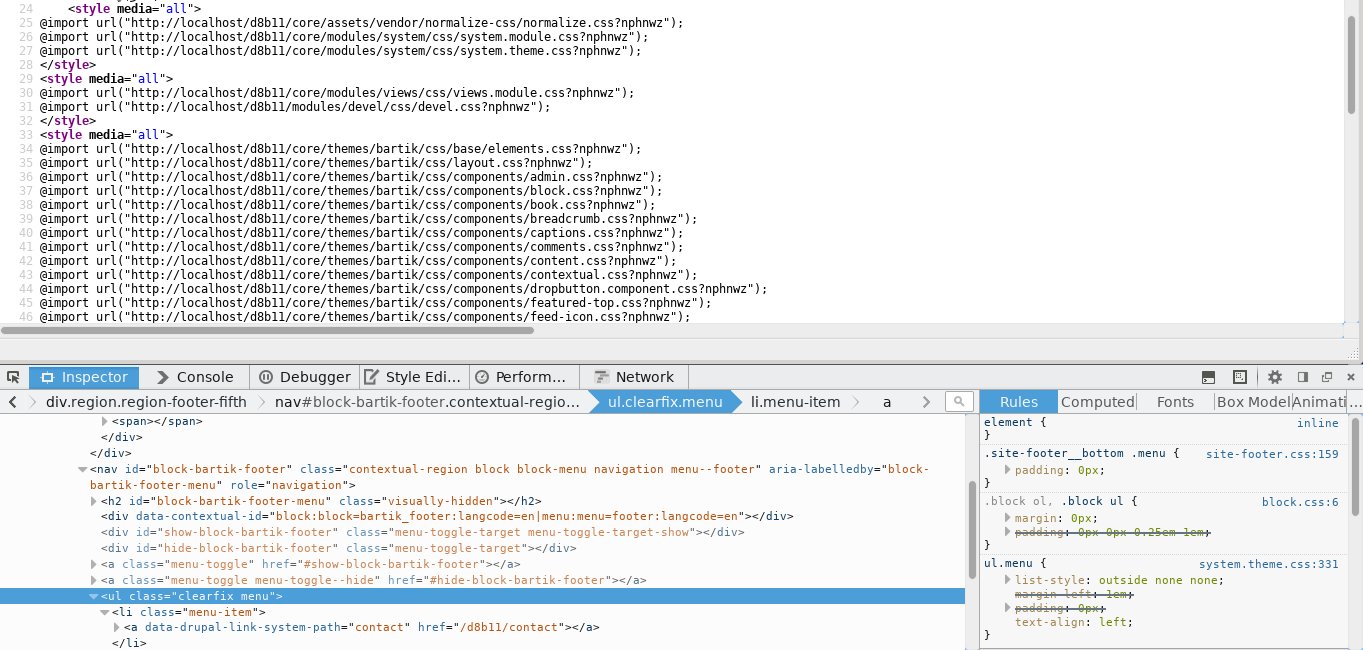The height and width of the screenshot is (650, 1363).
Task: Expand the h2 block-bartik-footer-menu node
Action: tap(94, 501)
